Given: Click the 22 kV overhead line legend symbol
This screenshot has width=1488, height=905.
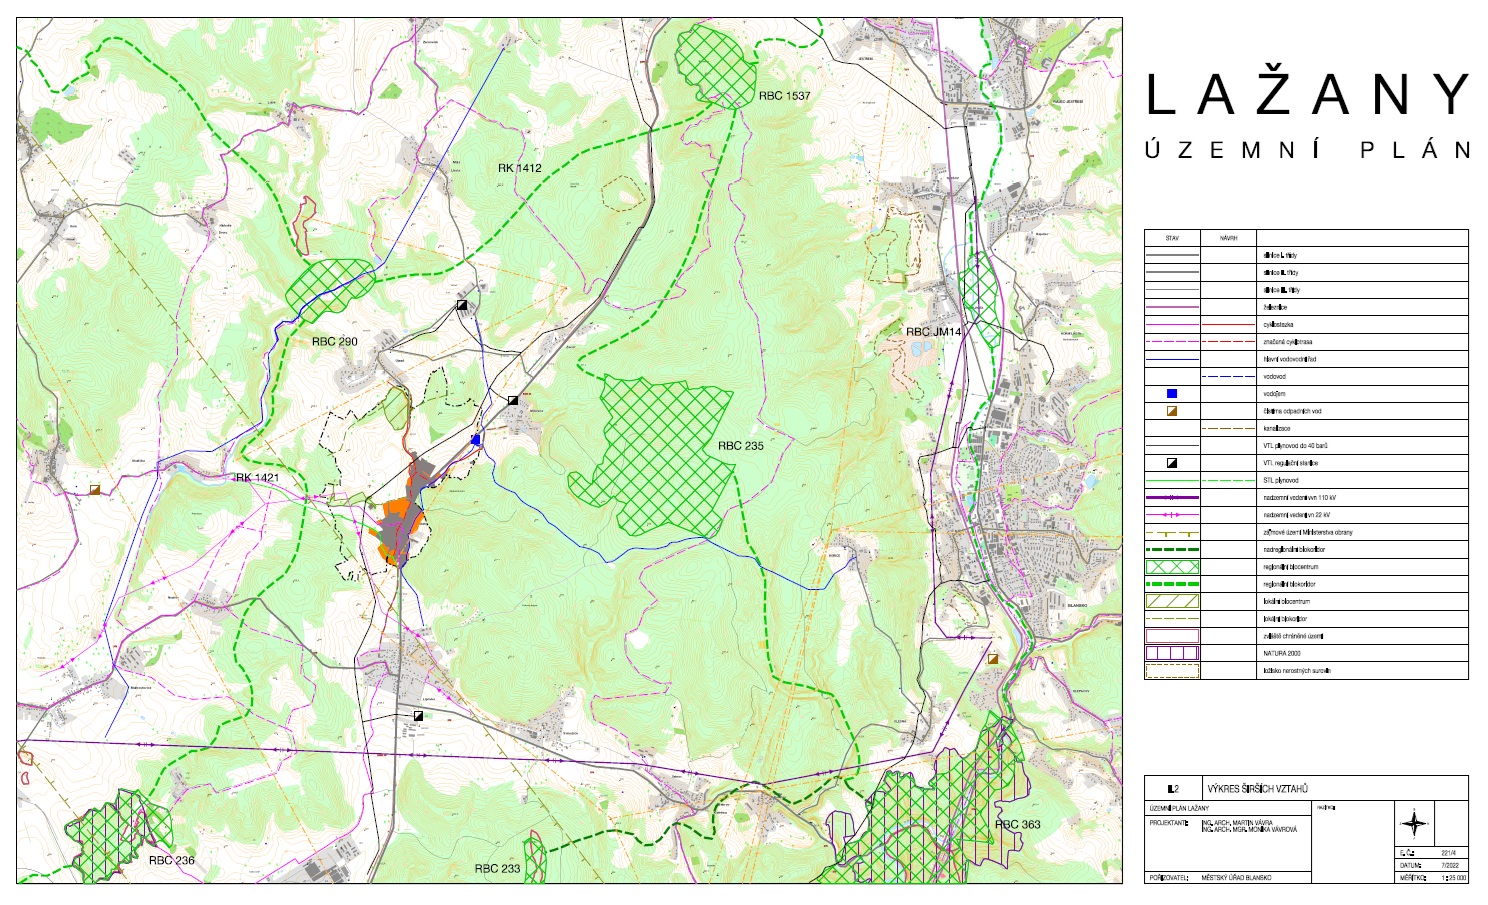Looking at the screenshot, I should [x=1172, y=515].
